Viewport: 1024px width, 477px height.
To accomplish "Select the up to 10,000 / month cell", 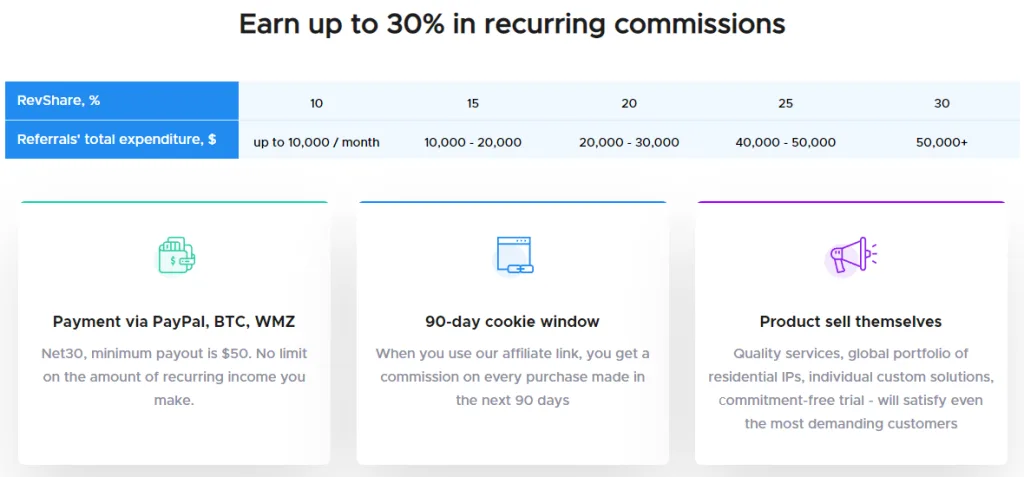I will (x=316, y=142).
